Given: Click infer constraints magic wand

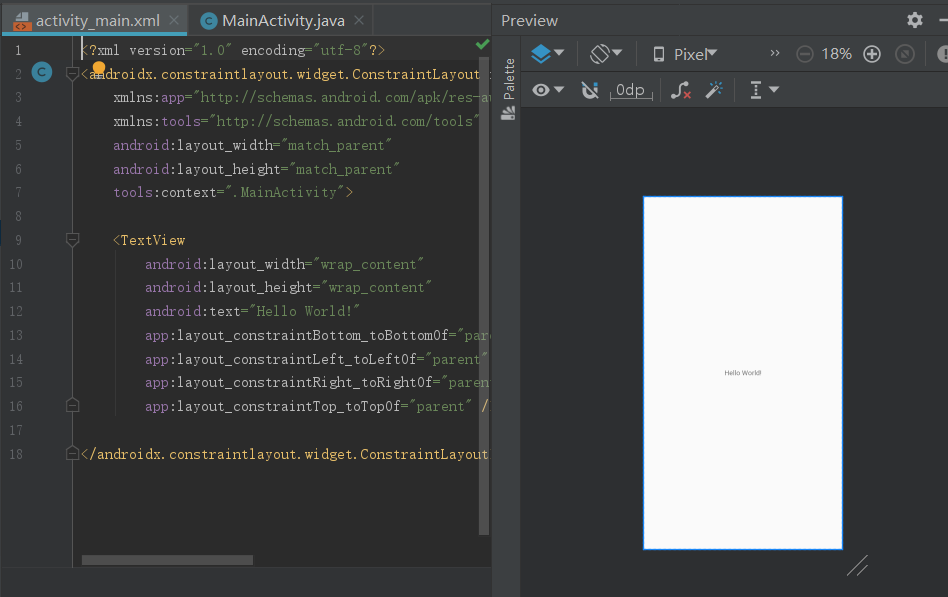Looking at the screenshot, I should pyautogui.click(x=714, y=90).
